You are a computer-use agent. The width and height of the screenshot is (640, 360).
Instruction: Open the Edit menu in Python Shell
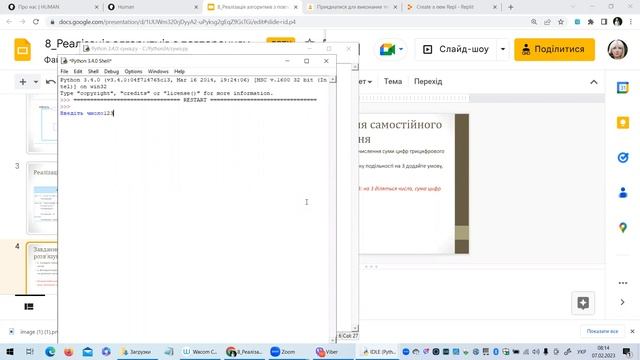tap(78, 71)
